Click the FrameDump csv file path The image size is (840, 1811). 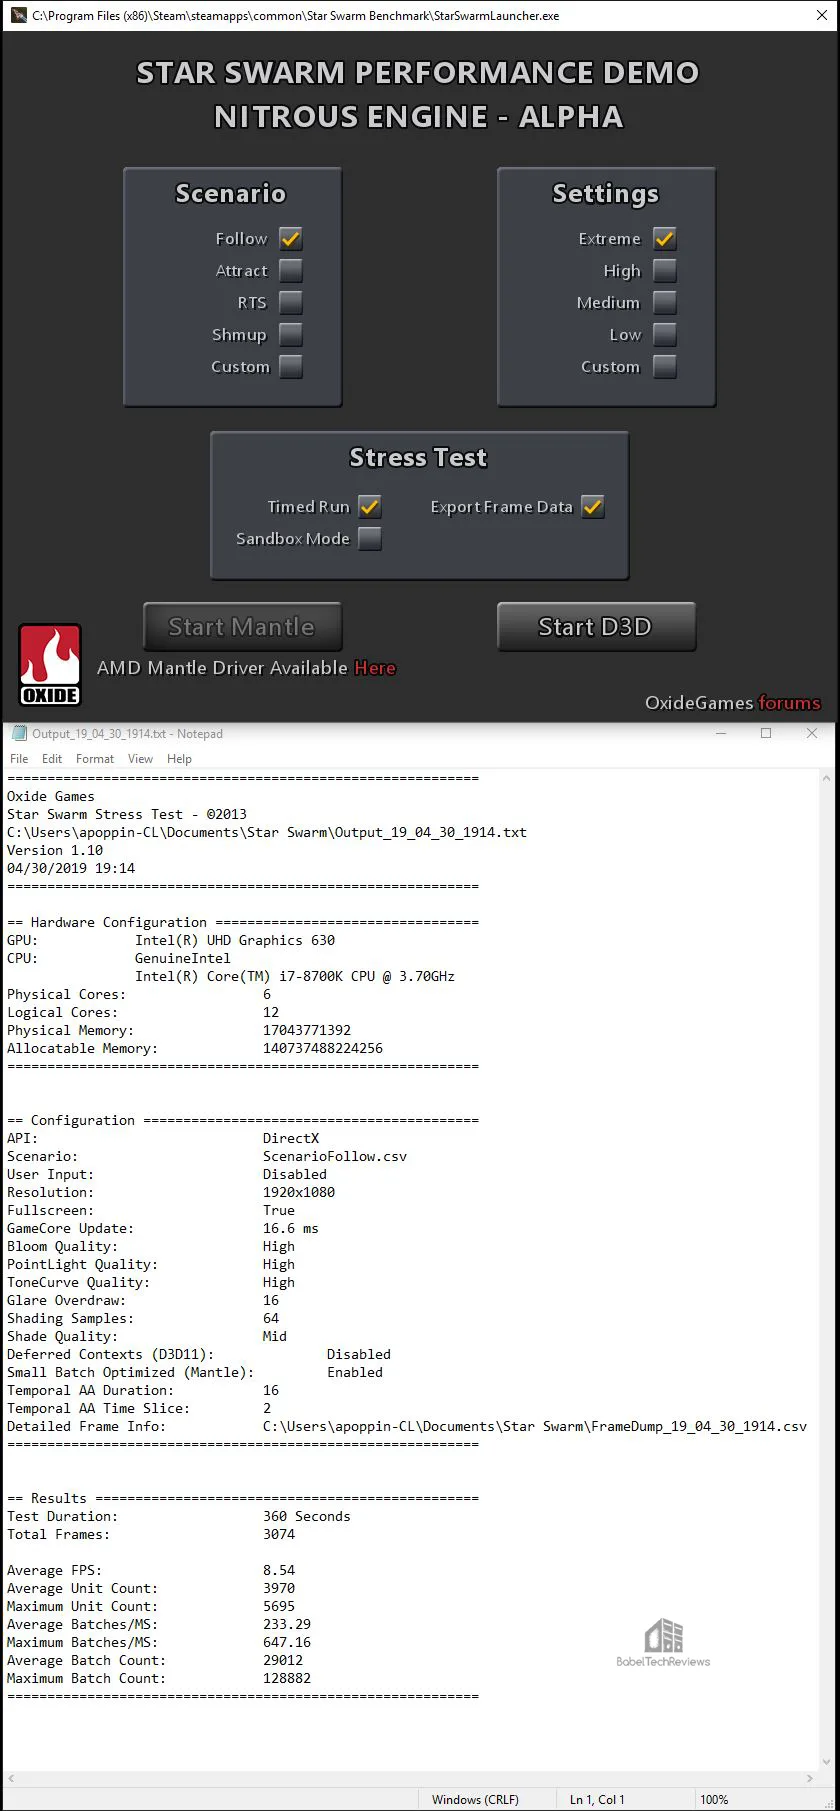click(x=535, y=1426)
